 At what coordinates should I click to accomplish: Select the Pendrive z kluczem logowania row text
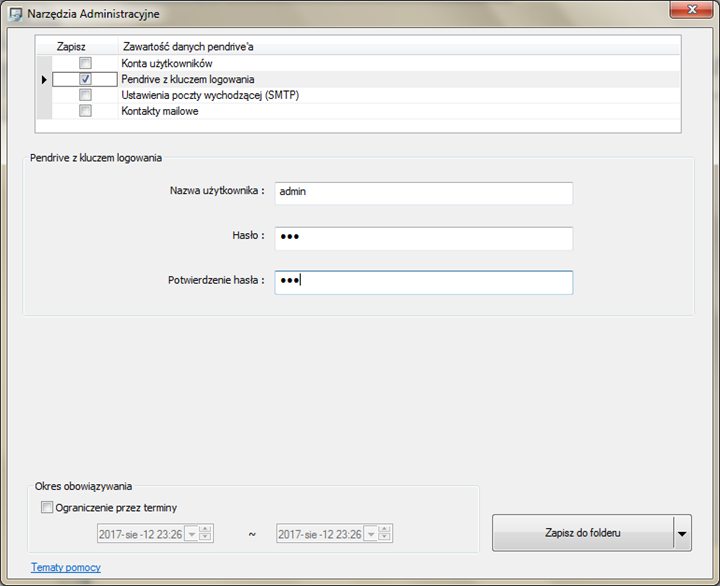click(188, 79)
